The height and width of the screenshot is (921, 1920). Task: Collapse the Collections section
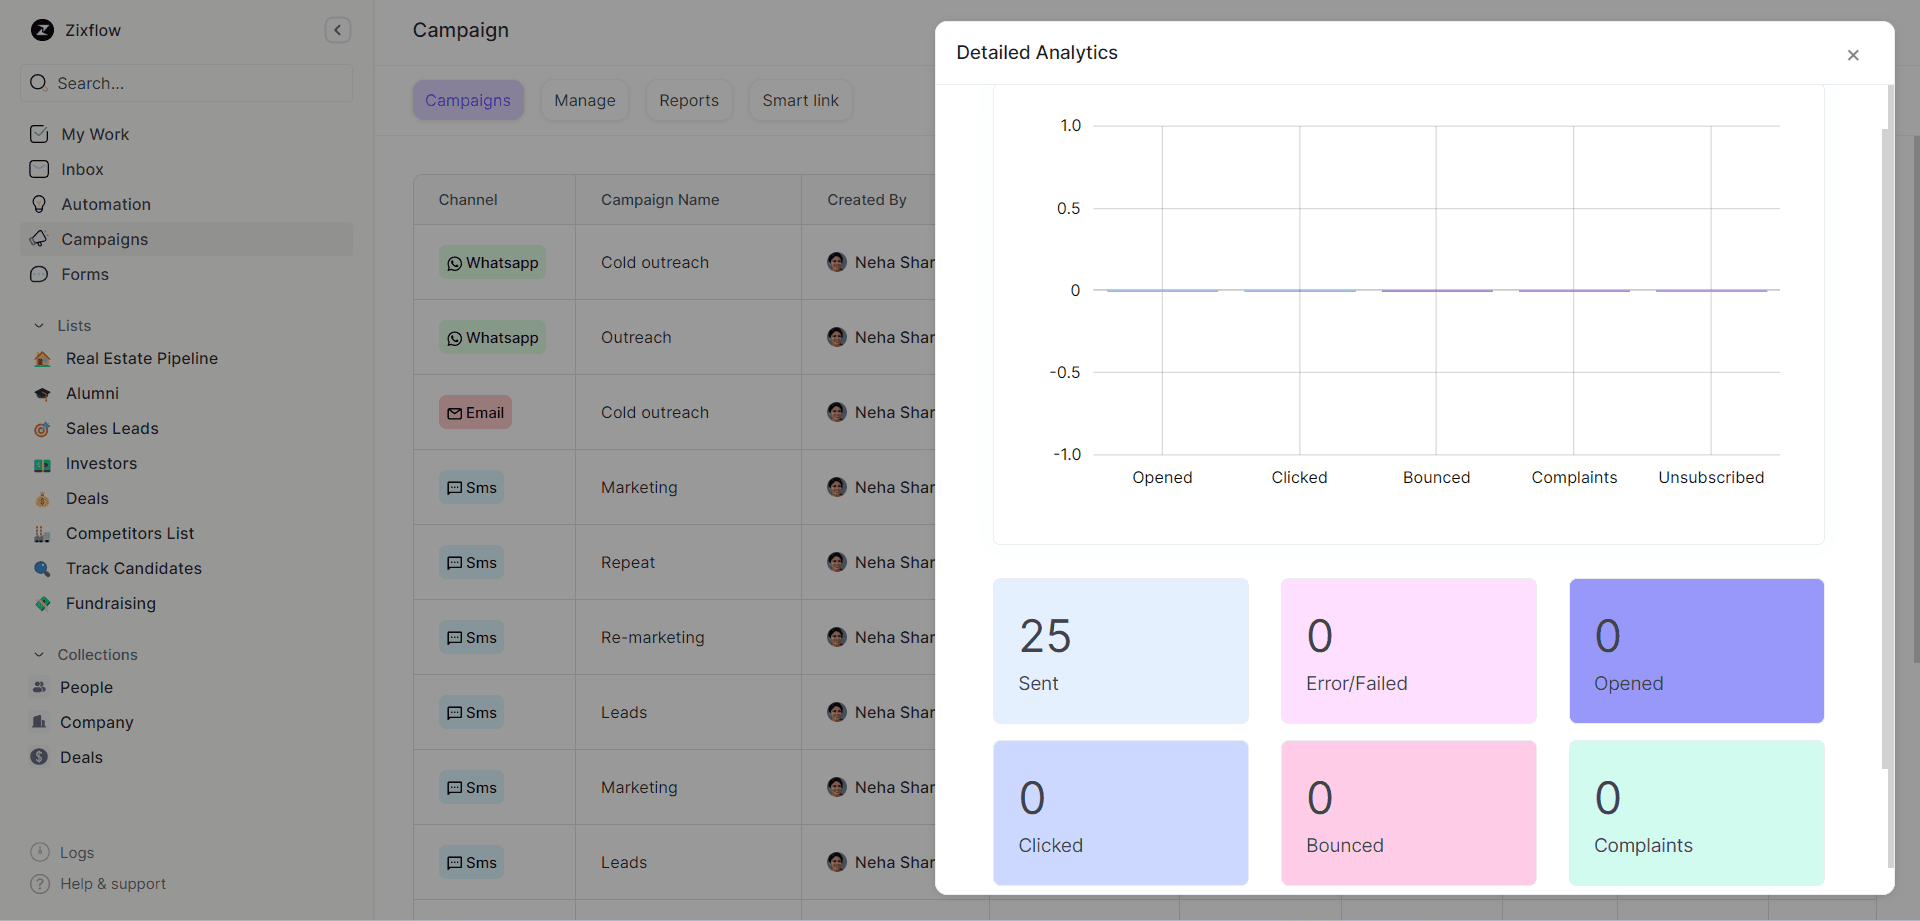coord(38,654)
